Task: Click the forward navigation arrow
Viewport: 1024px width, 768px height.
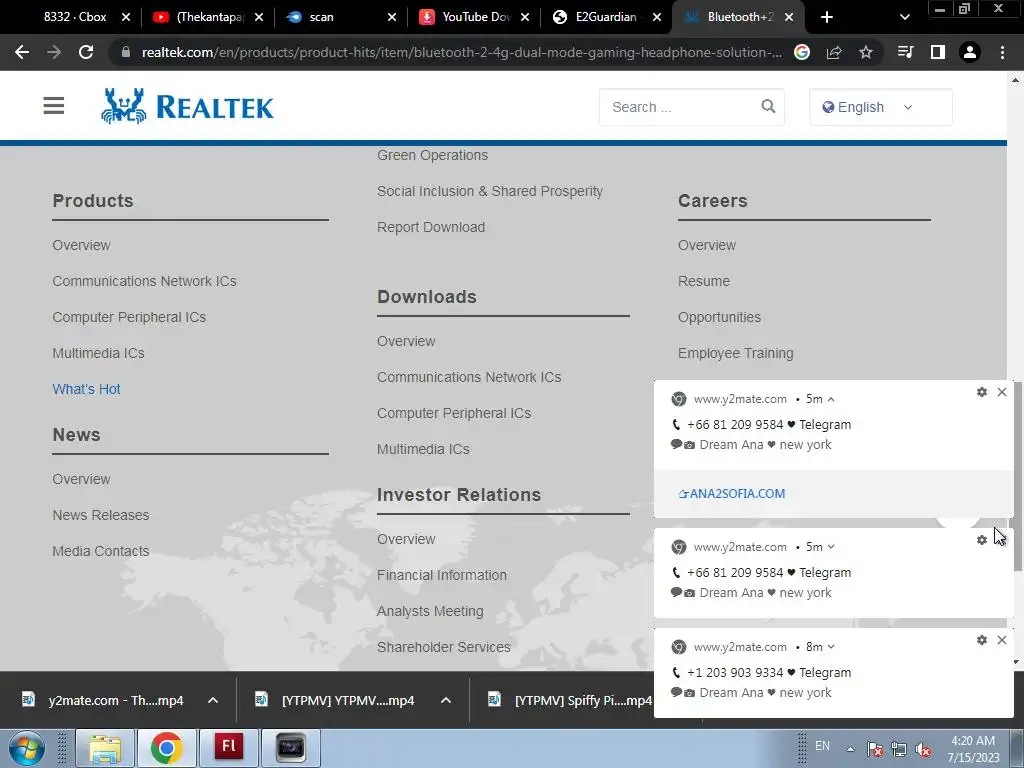Action: pyautogui.click(x=54, y=52)
